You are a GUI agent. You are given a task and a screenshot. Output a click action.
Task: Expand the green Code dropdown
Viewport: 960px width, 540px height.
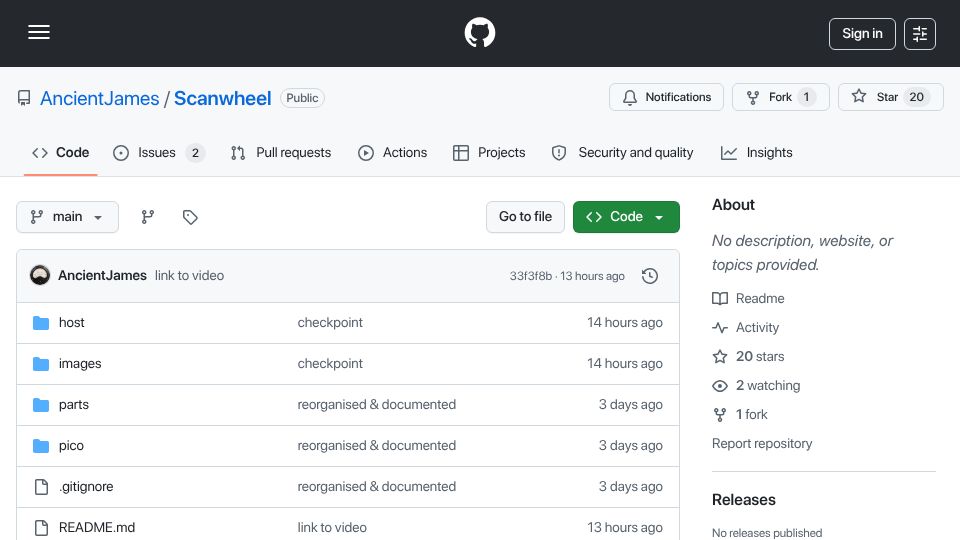tap(626, 217)
